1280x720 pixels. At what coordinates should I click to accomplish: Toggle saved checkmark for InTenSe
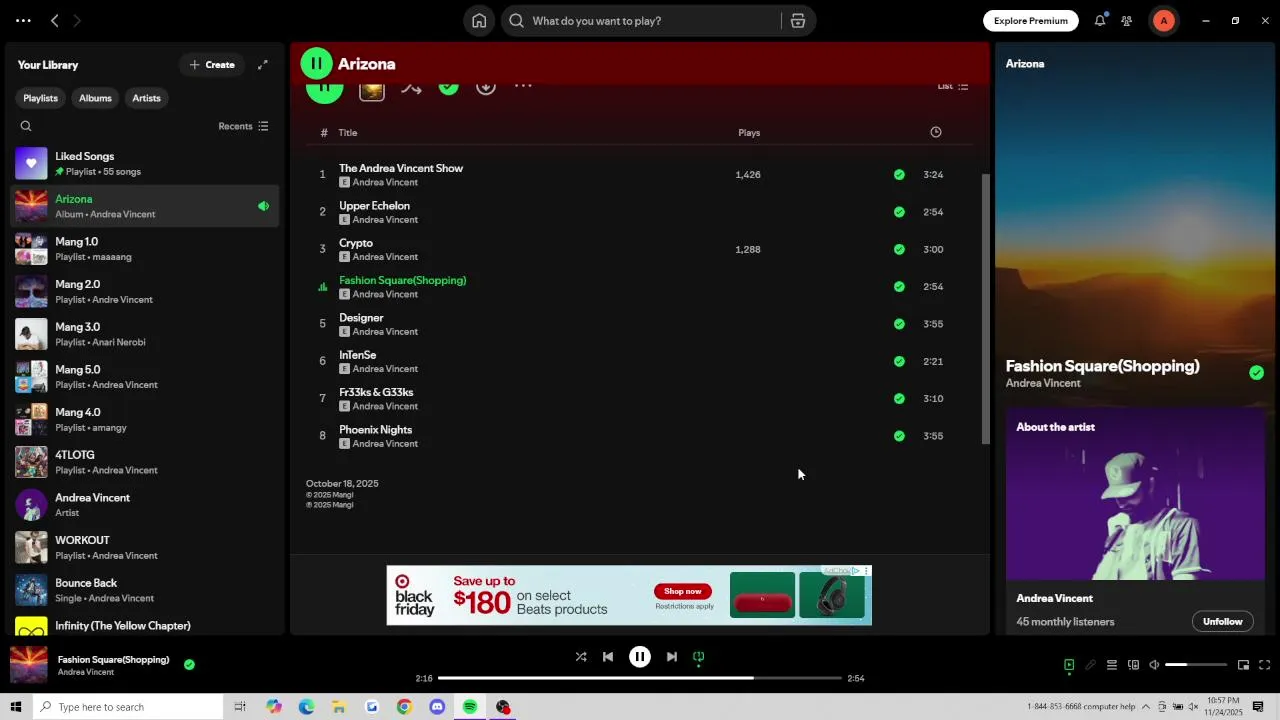pyautogui.click(x=899, y=361)
